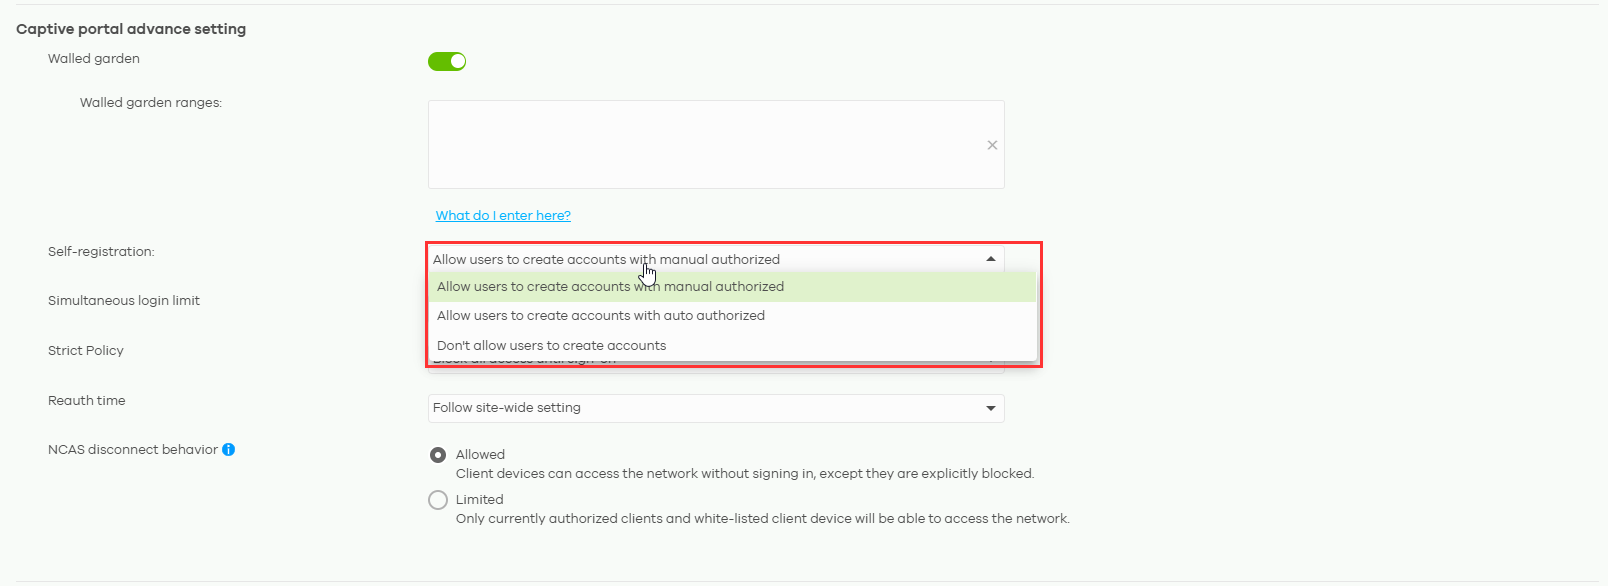Pick Don't allow users to create accounts
Image resolution: width=1608 pixels, height=586 pixels.
[551, 346]
